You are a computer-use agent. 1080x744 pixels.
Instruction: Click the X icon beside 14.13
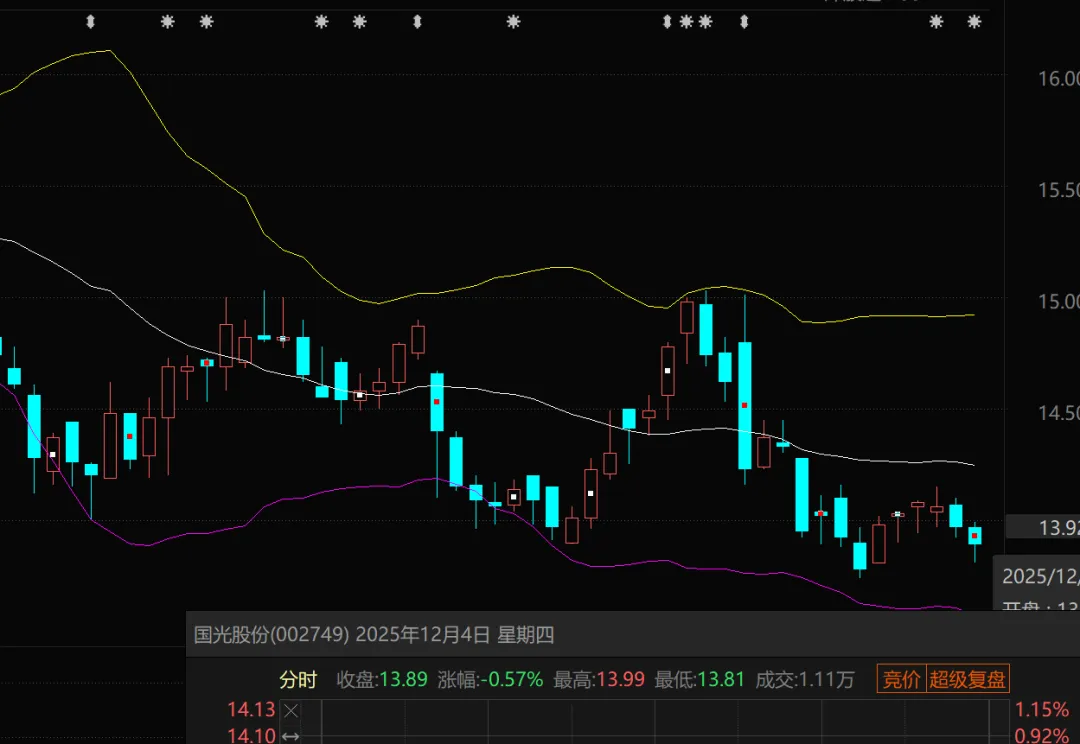pos(291,710)
